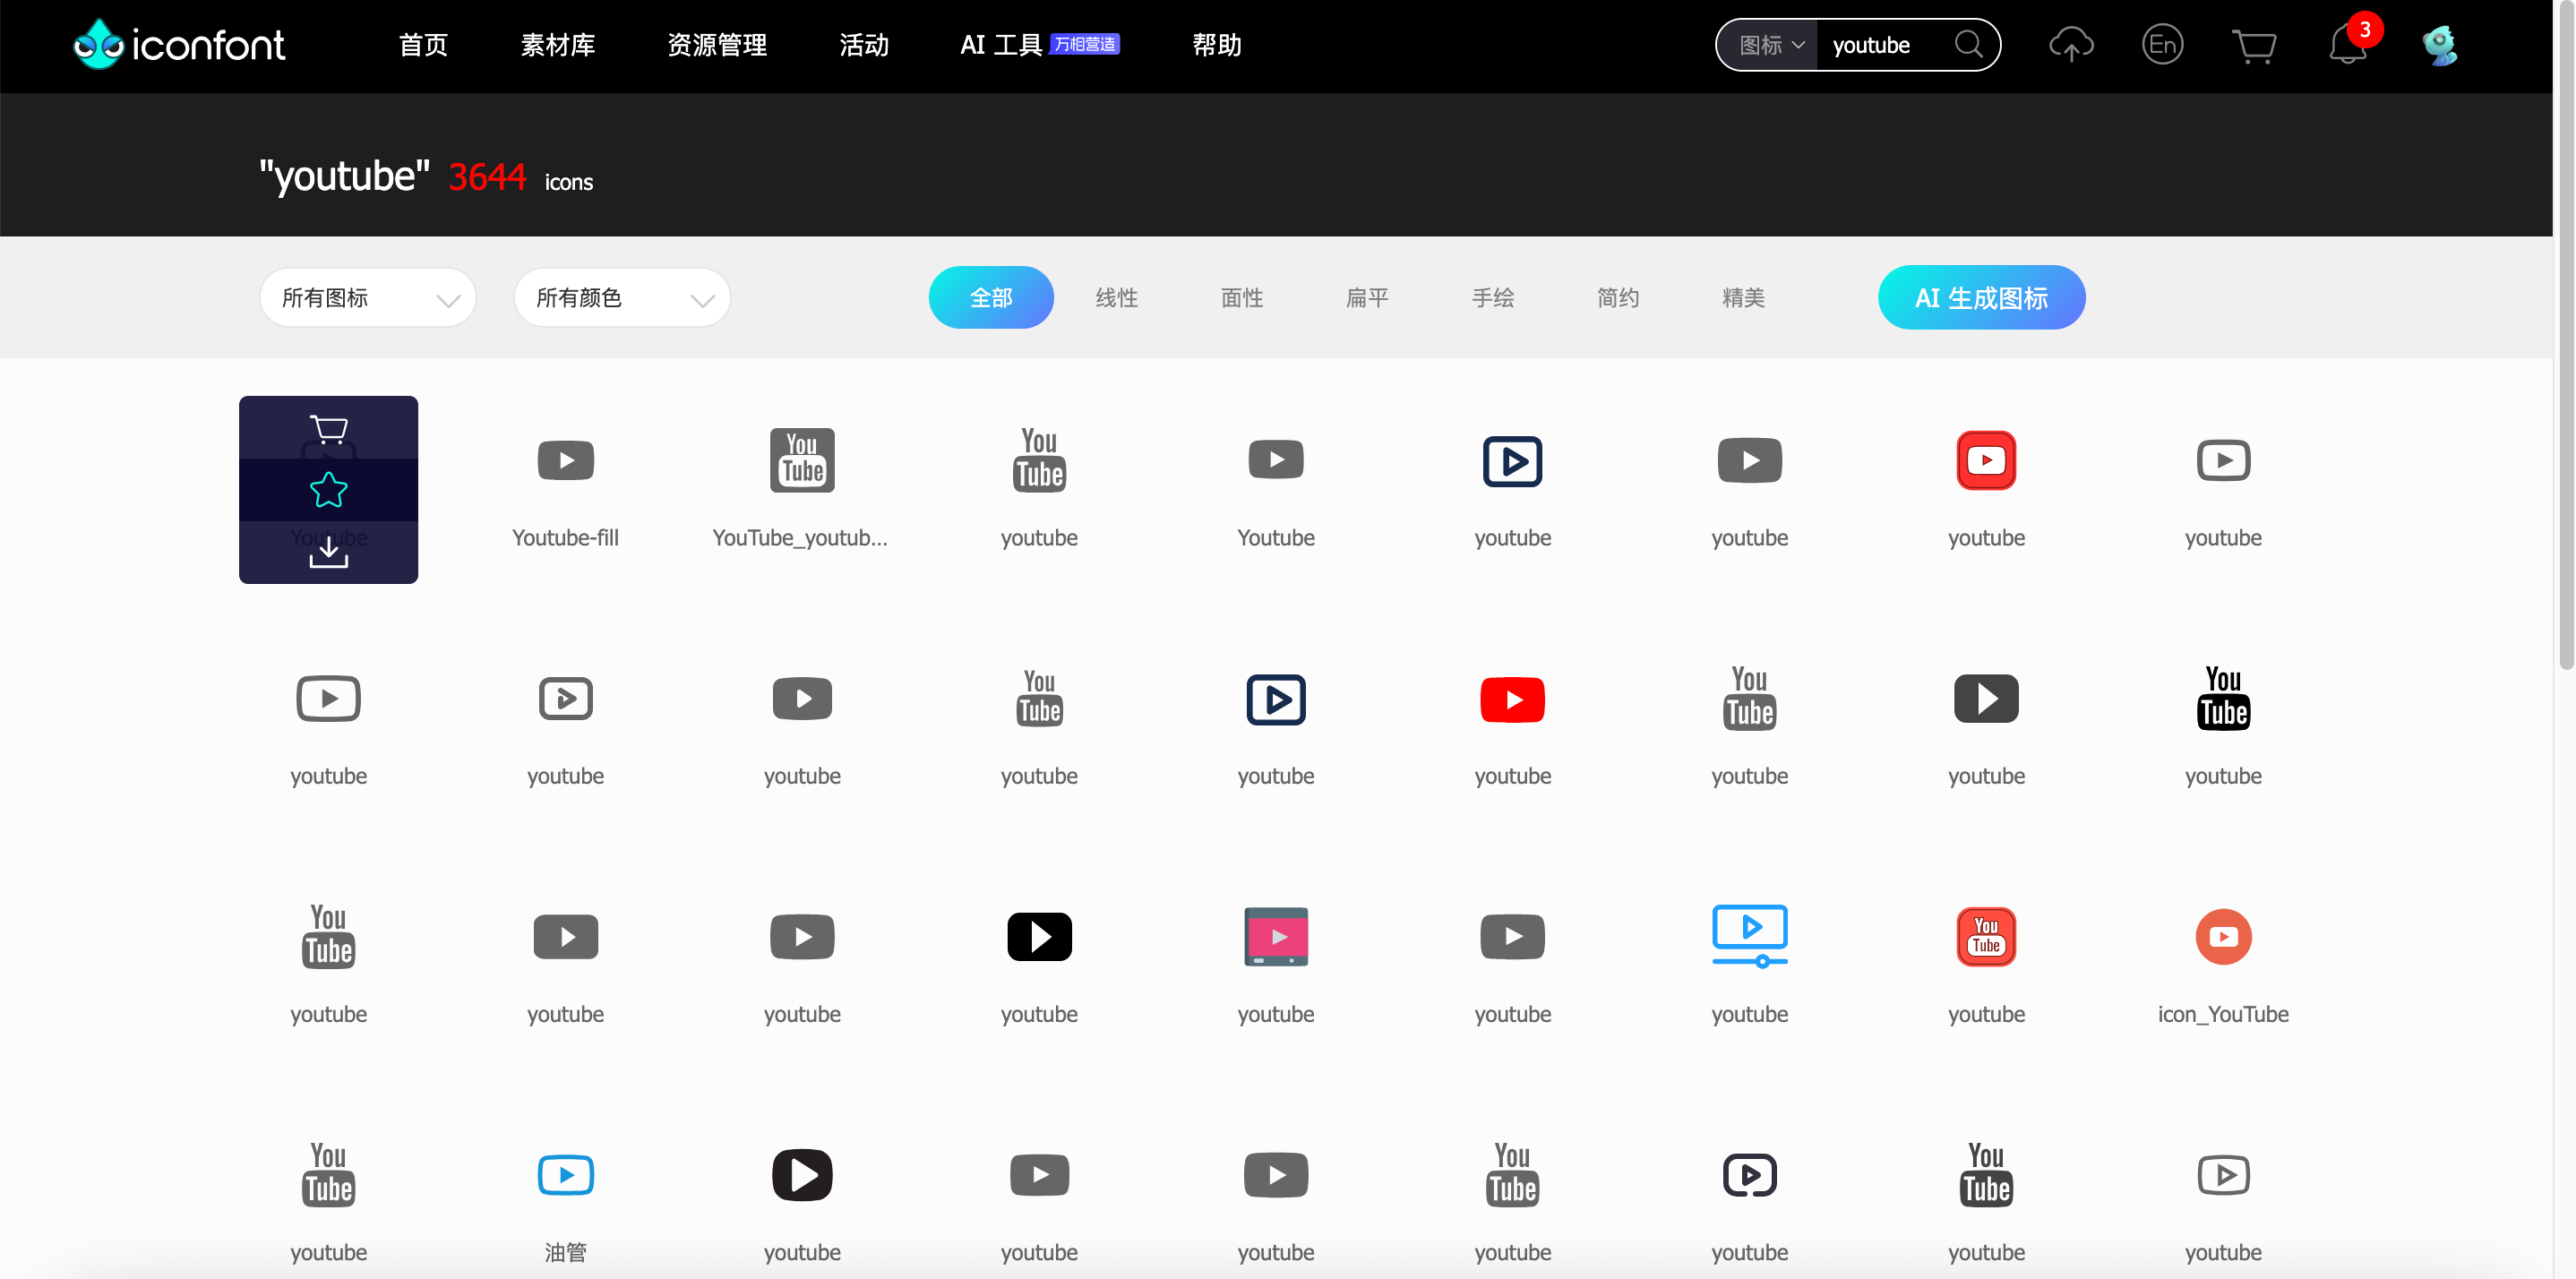
Task: Expand the 所有图标 dropdown
Action: coord(368,298)
